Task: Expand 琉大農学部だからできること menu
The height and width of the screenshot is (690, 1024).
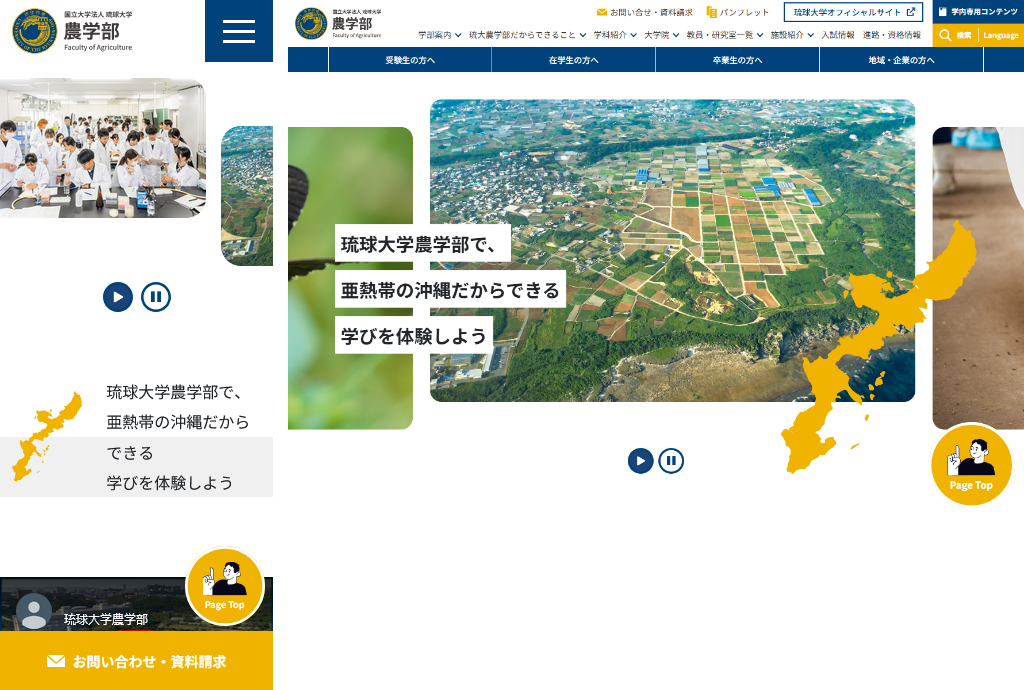Action: point(528,35)
